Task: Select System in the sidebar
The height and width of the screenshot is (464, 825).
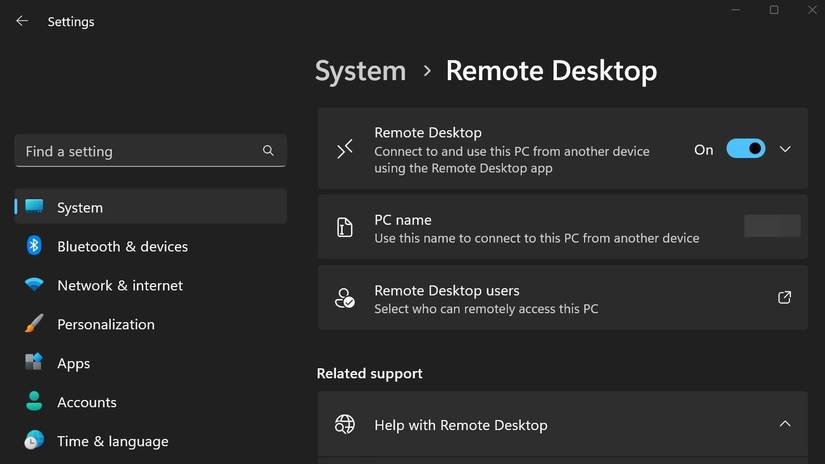Action: (80, 207)
